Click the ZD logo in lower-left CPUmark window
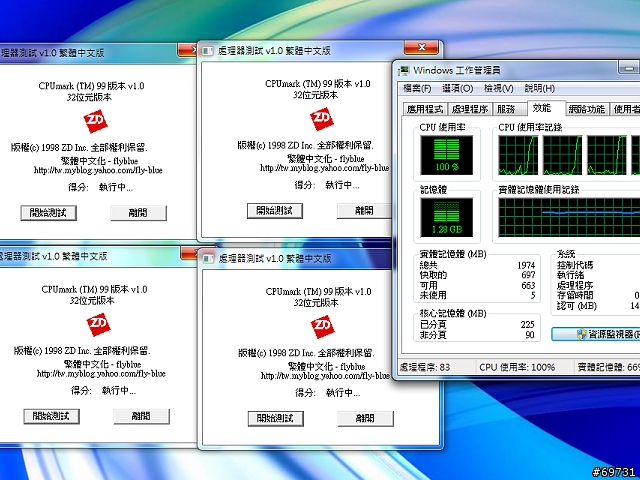The image size is (640, 480). pyautogui.click(x=98, y=325)
